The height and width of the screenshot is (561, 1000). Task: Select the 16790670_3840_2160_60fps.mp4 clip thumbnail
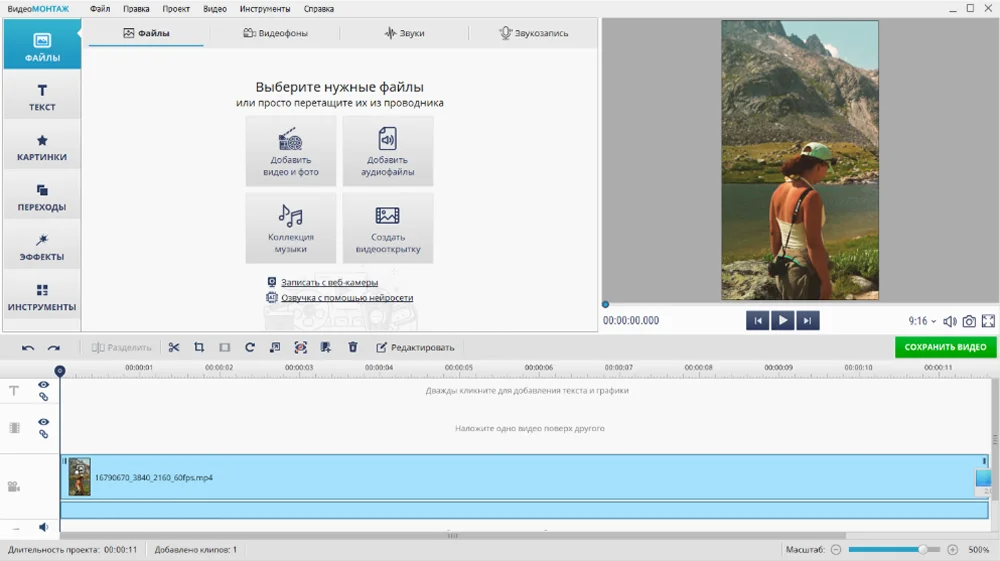click(x=80, y=477)
